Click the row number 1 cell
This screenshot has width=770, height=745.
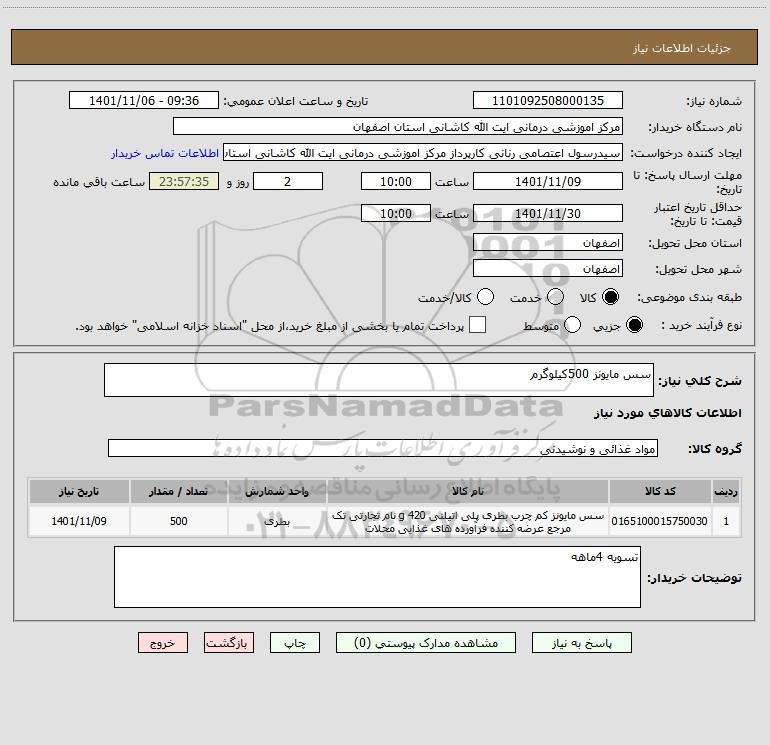tap(726, 521)
